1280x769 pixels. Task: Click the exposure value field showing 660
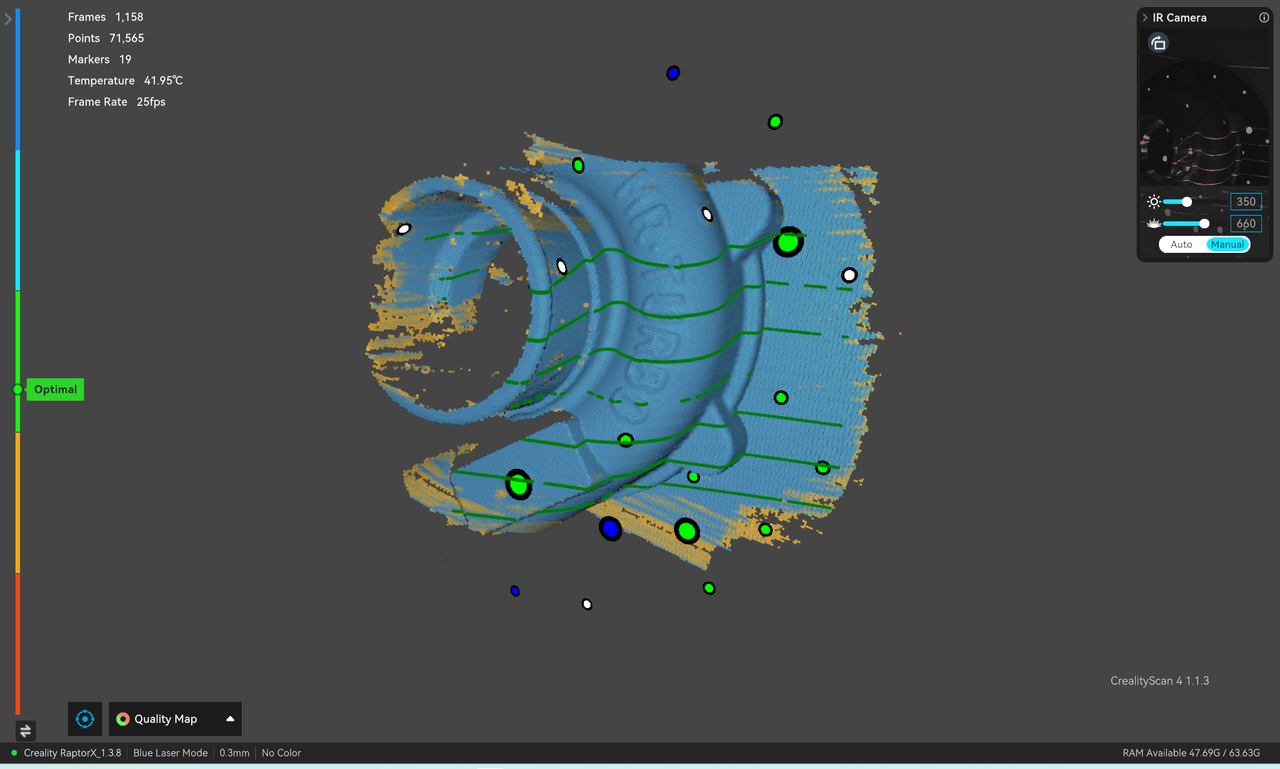coord(1245,224)
